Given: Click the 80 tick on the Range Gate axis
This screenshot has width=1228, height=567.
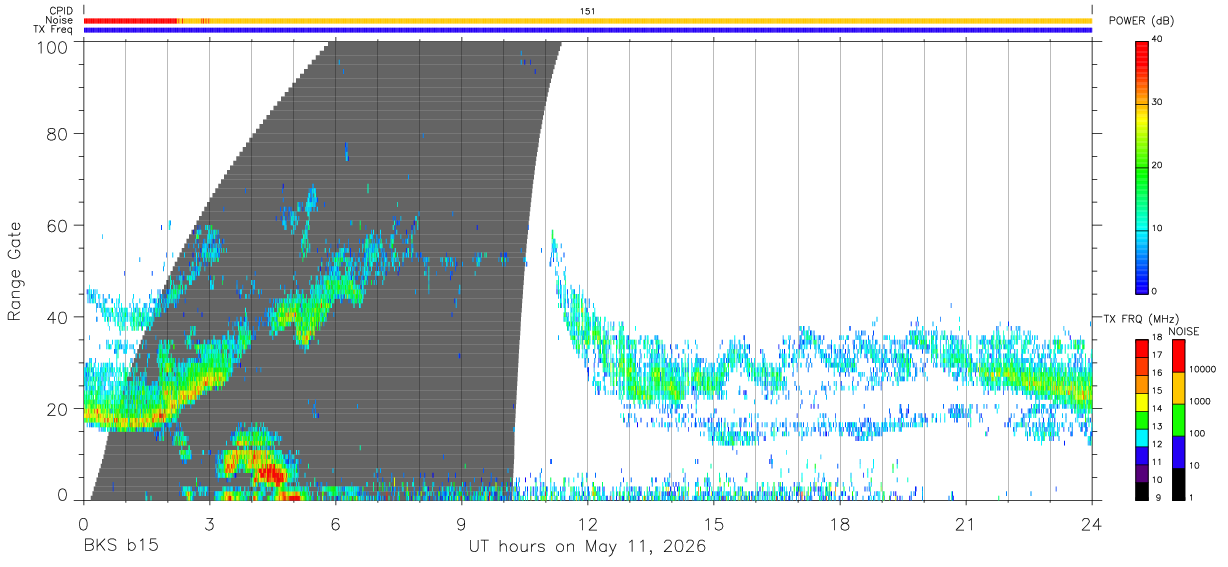Looking at the screenshot, I should tap(59, 134).
